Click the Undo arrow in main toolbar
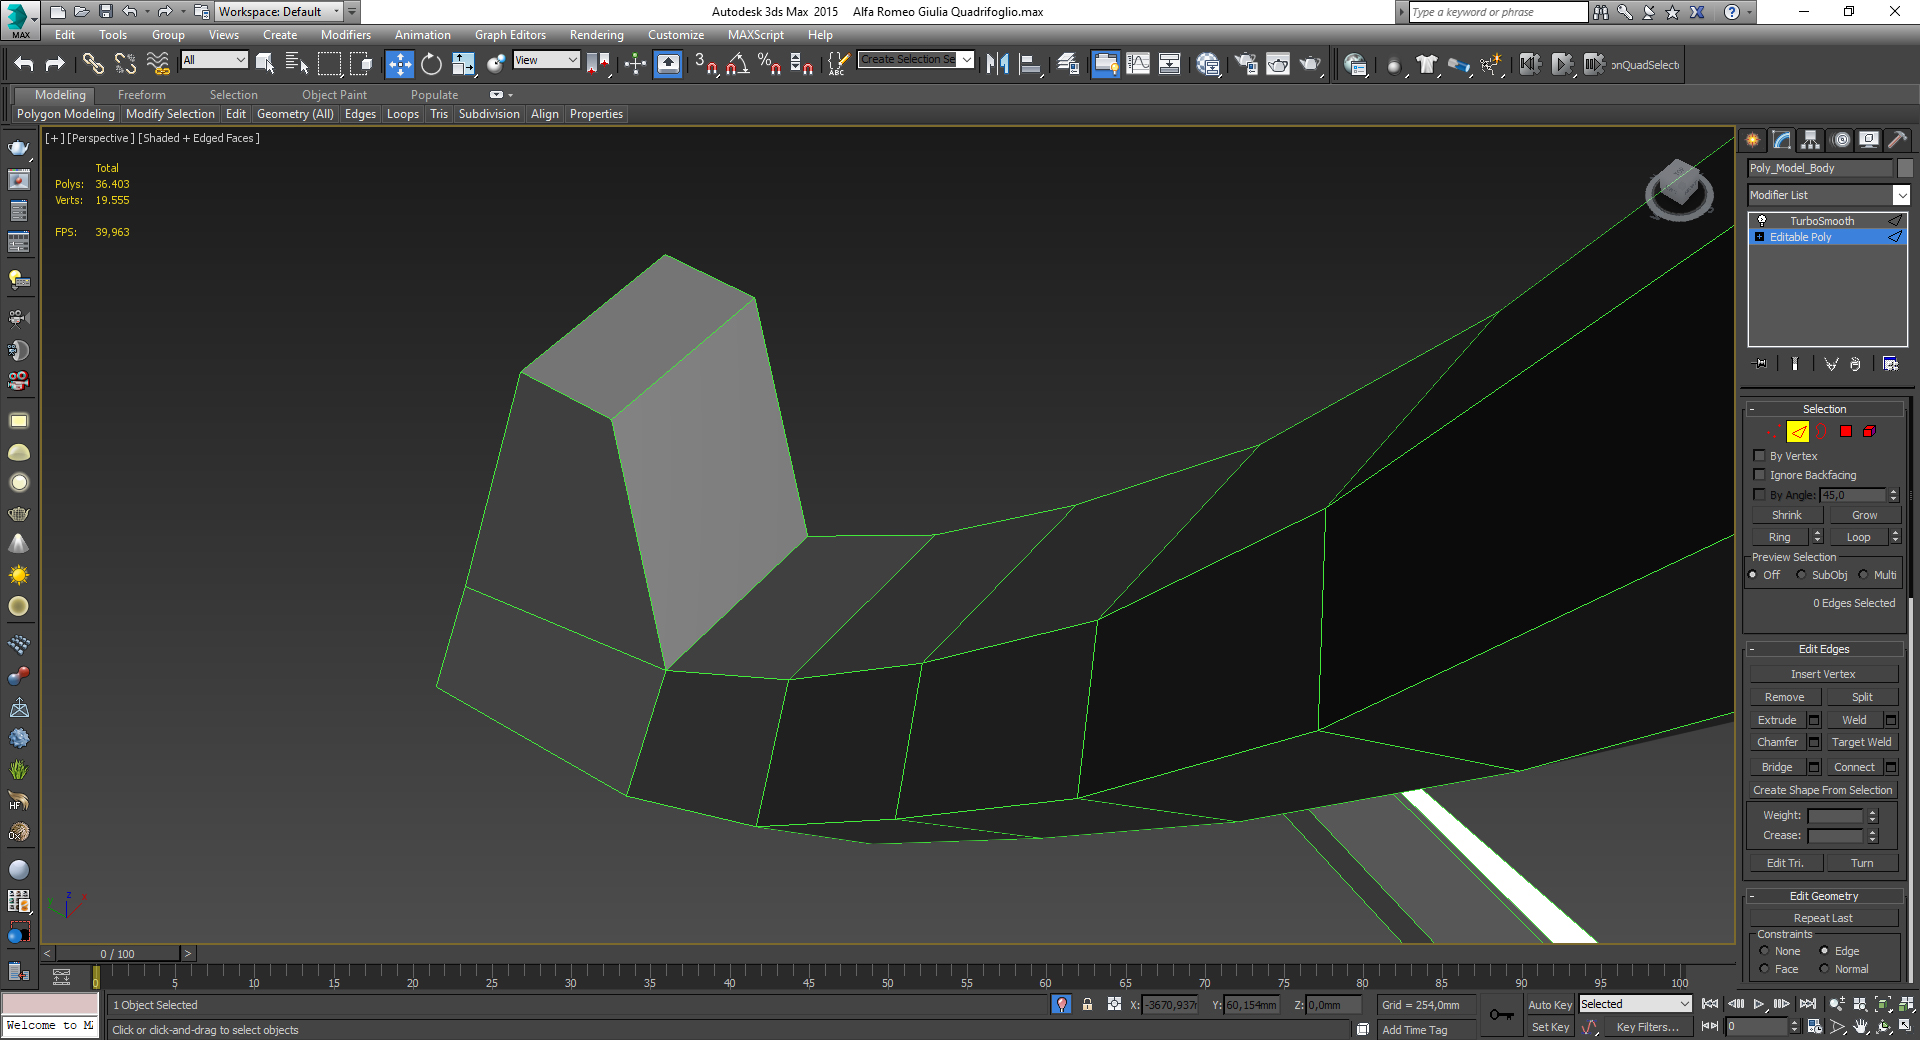 [x=24, y=65]
